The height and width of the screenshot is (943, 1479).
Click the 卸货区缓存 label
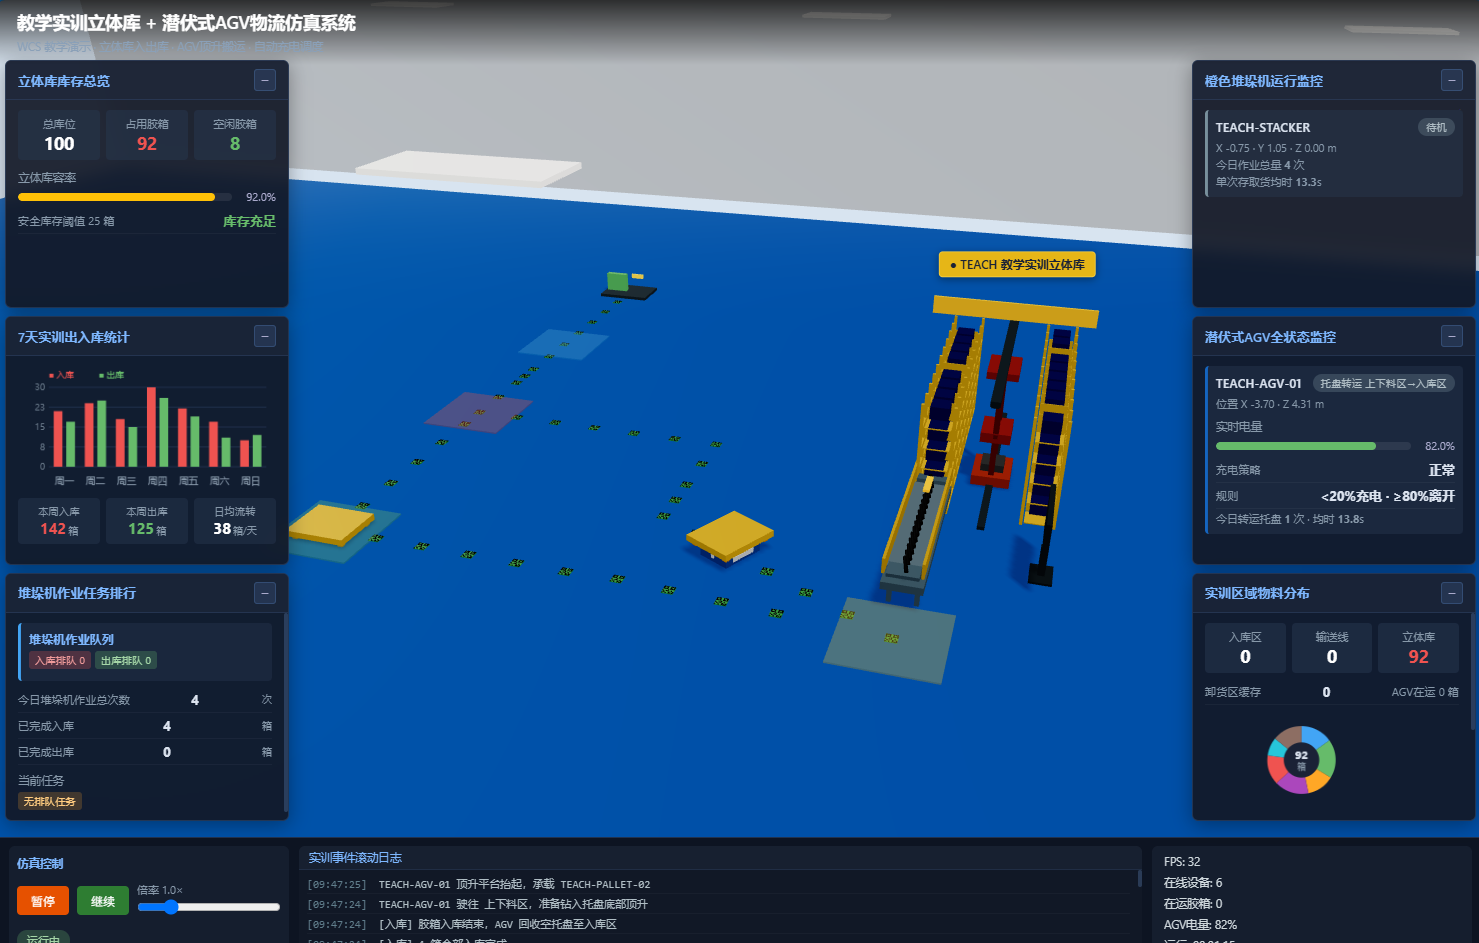coord(1233,692)
